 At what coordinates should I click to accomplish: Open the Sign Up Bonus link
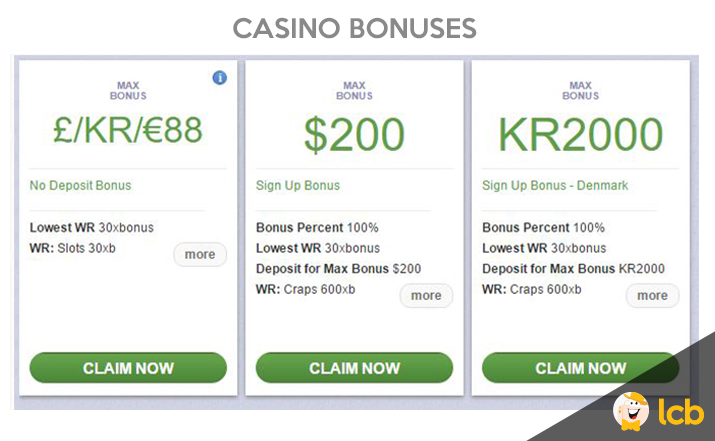(x=298, y=186)
